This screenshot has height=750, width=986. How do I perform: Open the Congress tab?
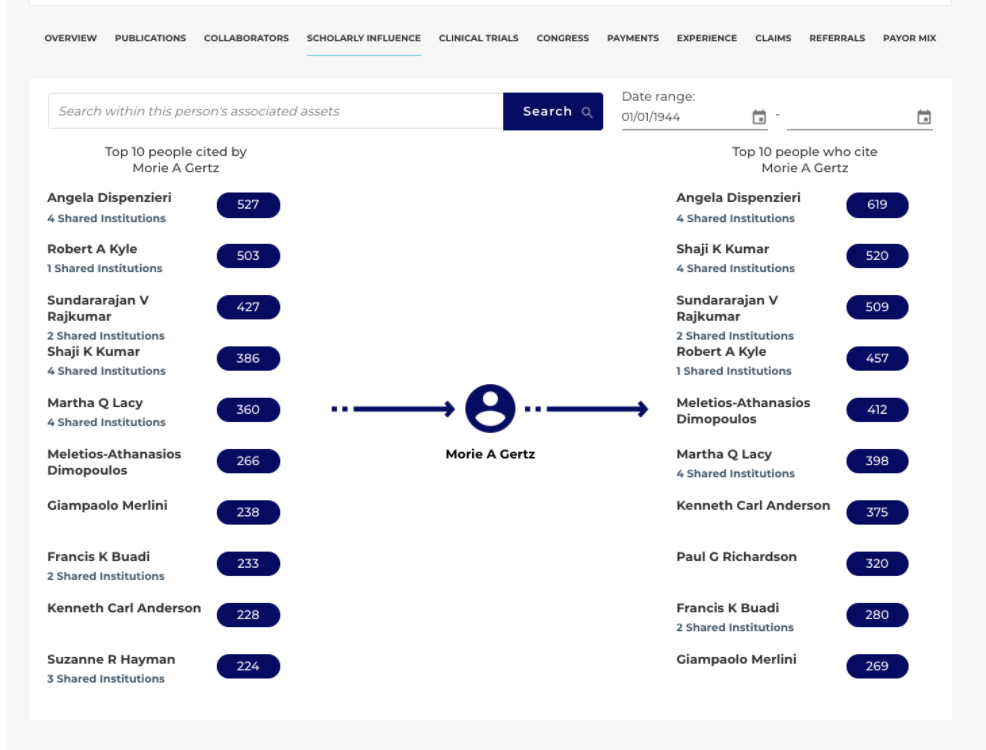(563, 38)
